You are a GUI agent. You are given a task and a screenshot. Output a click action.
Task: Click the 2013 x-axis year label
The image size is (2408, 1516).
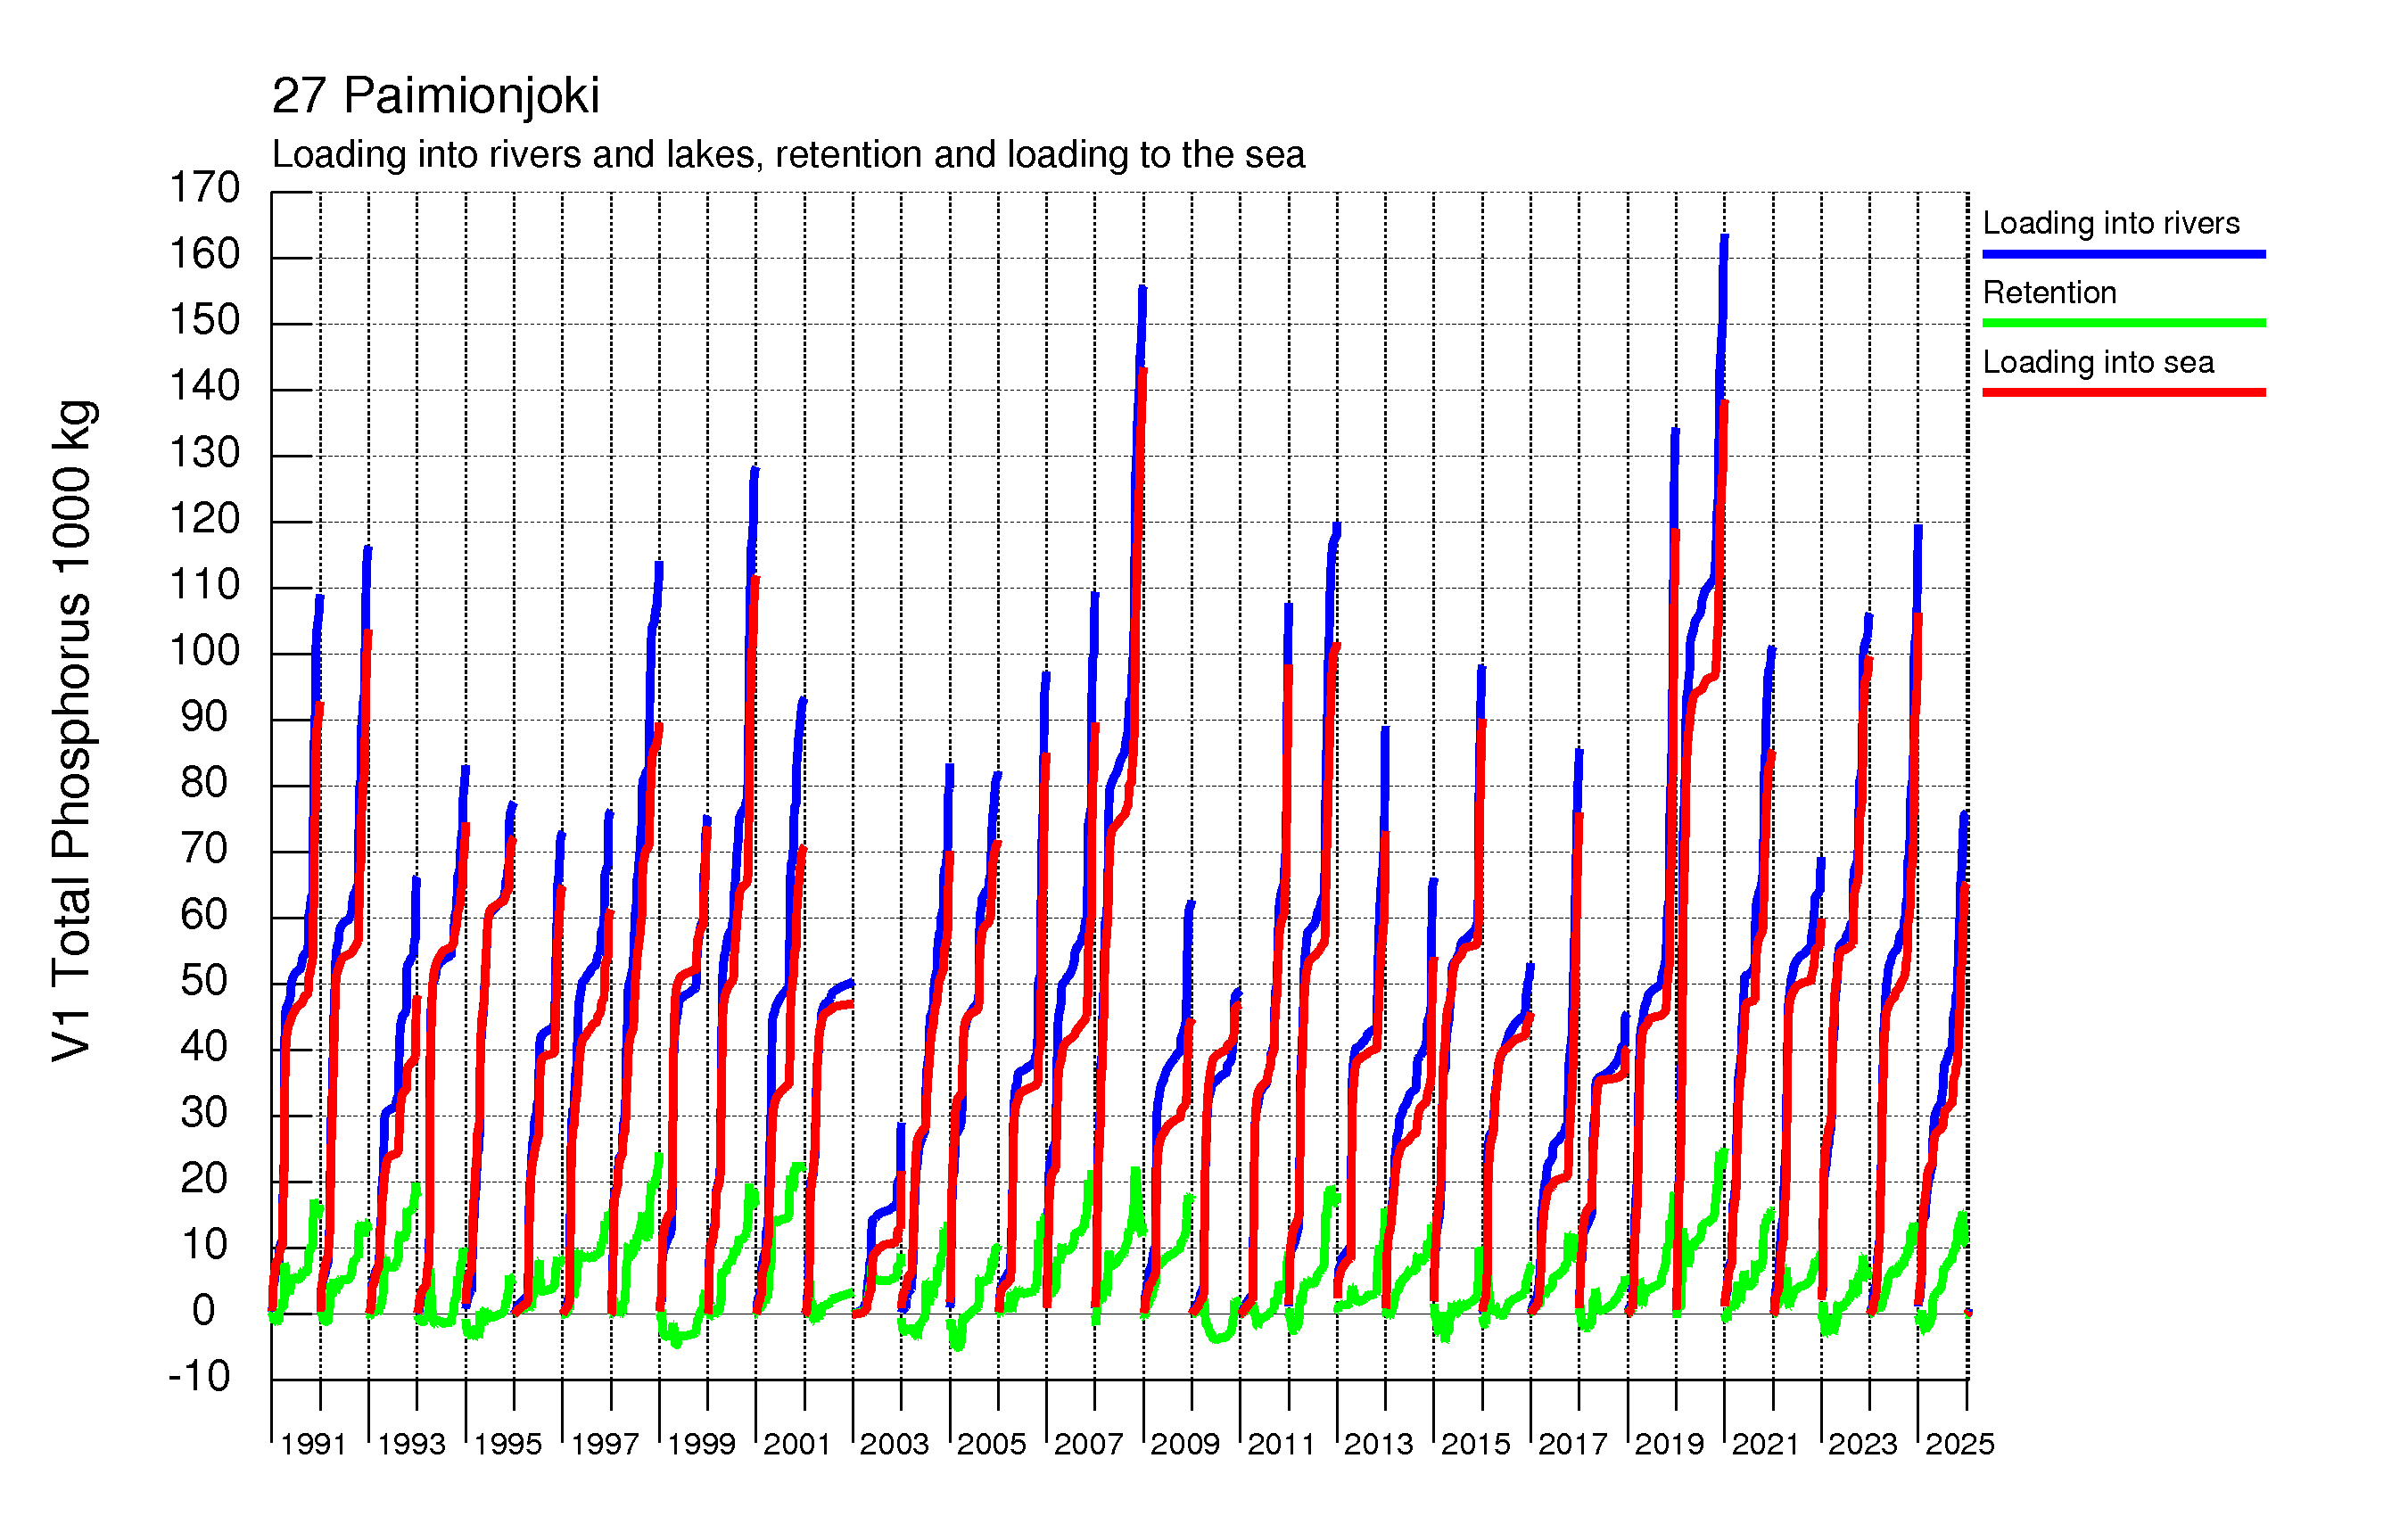1378,1444
